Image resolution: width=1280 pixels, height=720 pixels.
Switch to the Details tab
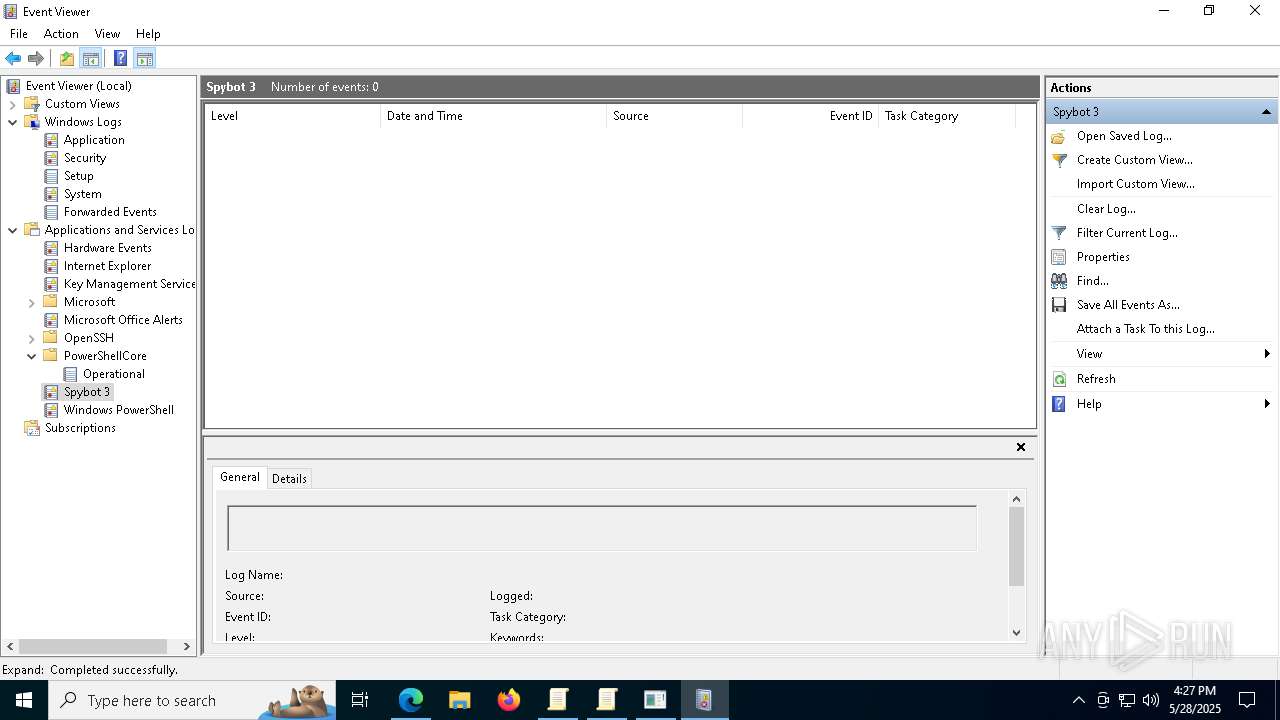(x=289, y=479)
